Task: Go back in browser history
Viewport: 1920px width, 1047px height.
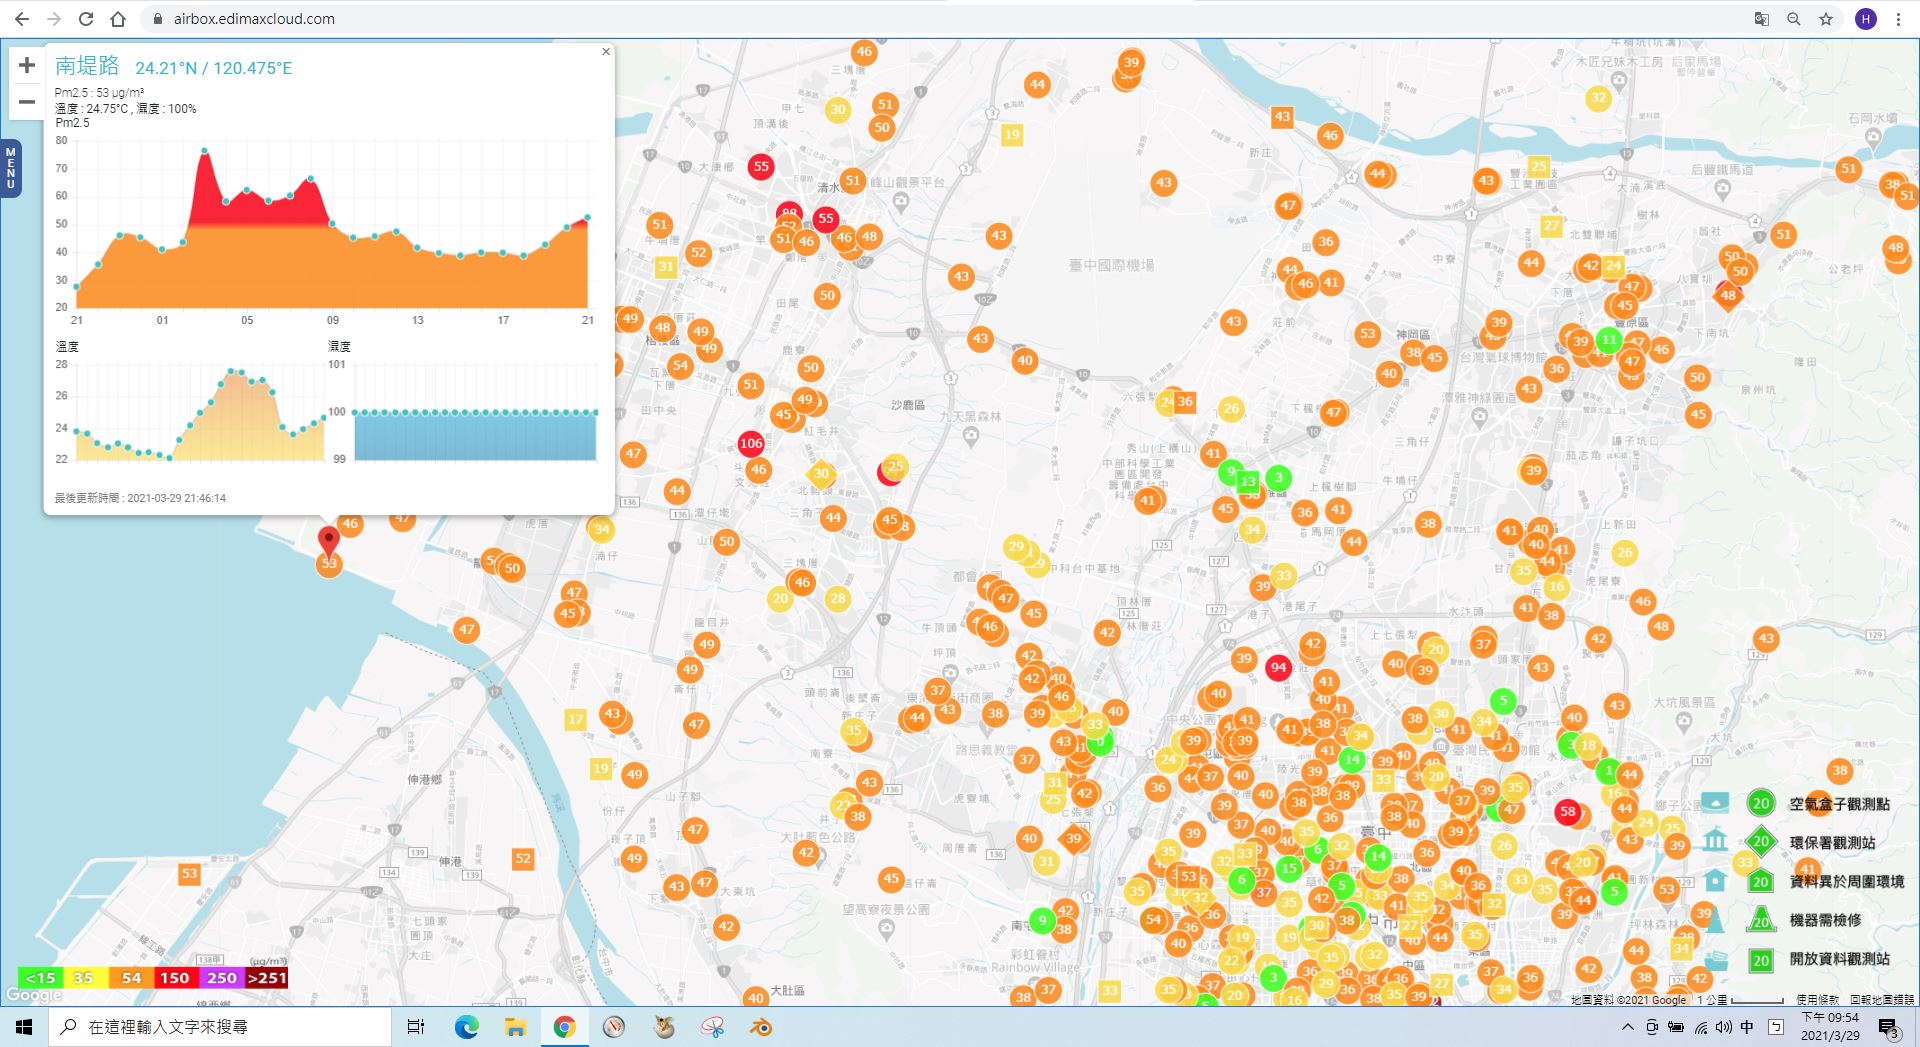Action: [22, 19]
